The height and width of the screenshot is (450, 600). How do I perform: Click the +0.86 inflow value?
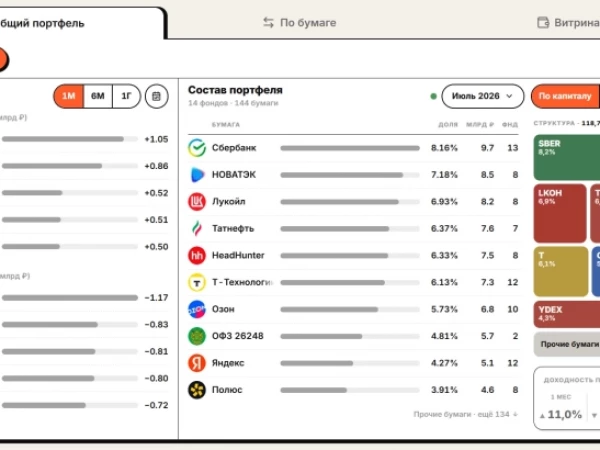click(156, 166)
